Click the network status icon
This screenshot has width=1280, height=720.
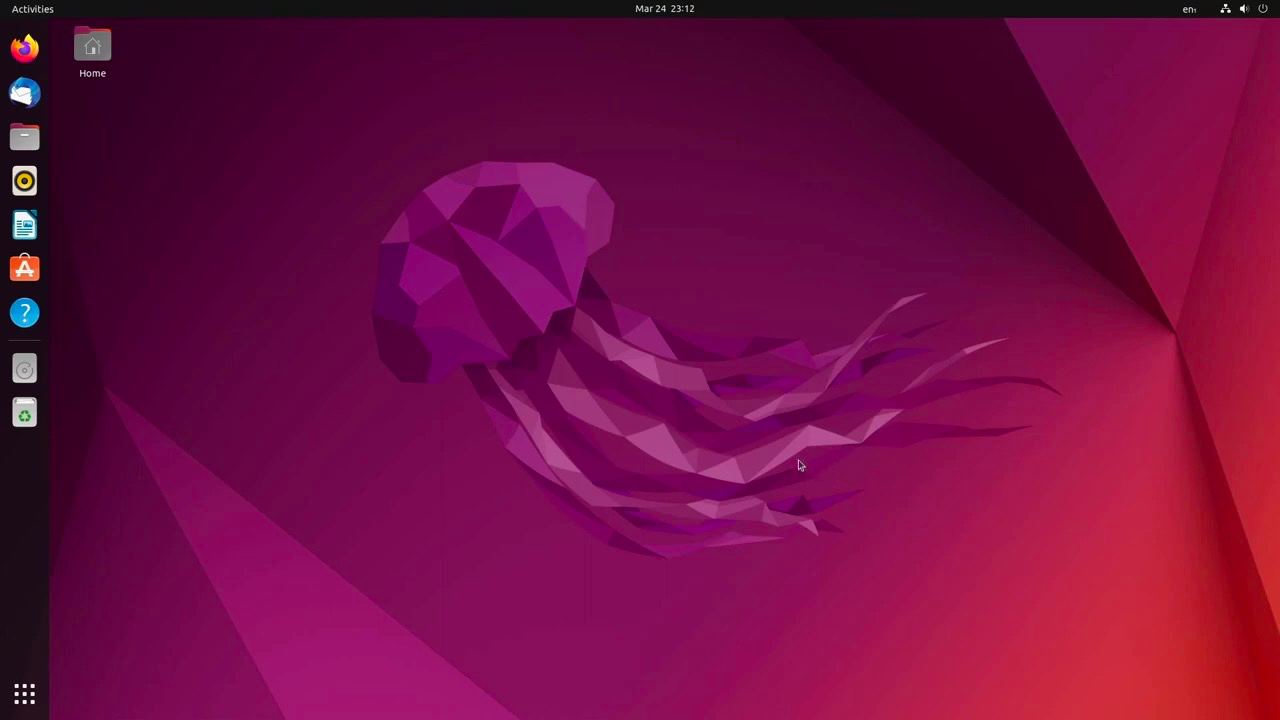pos(1225,9)
